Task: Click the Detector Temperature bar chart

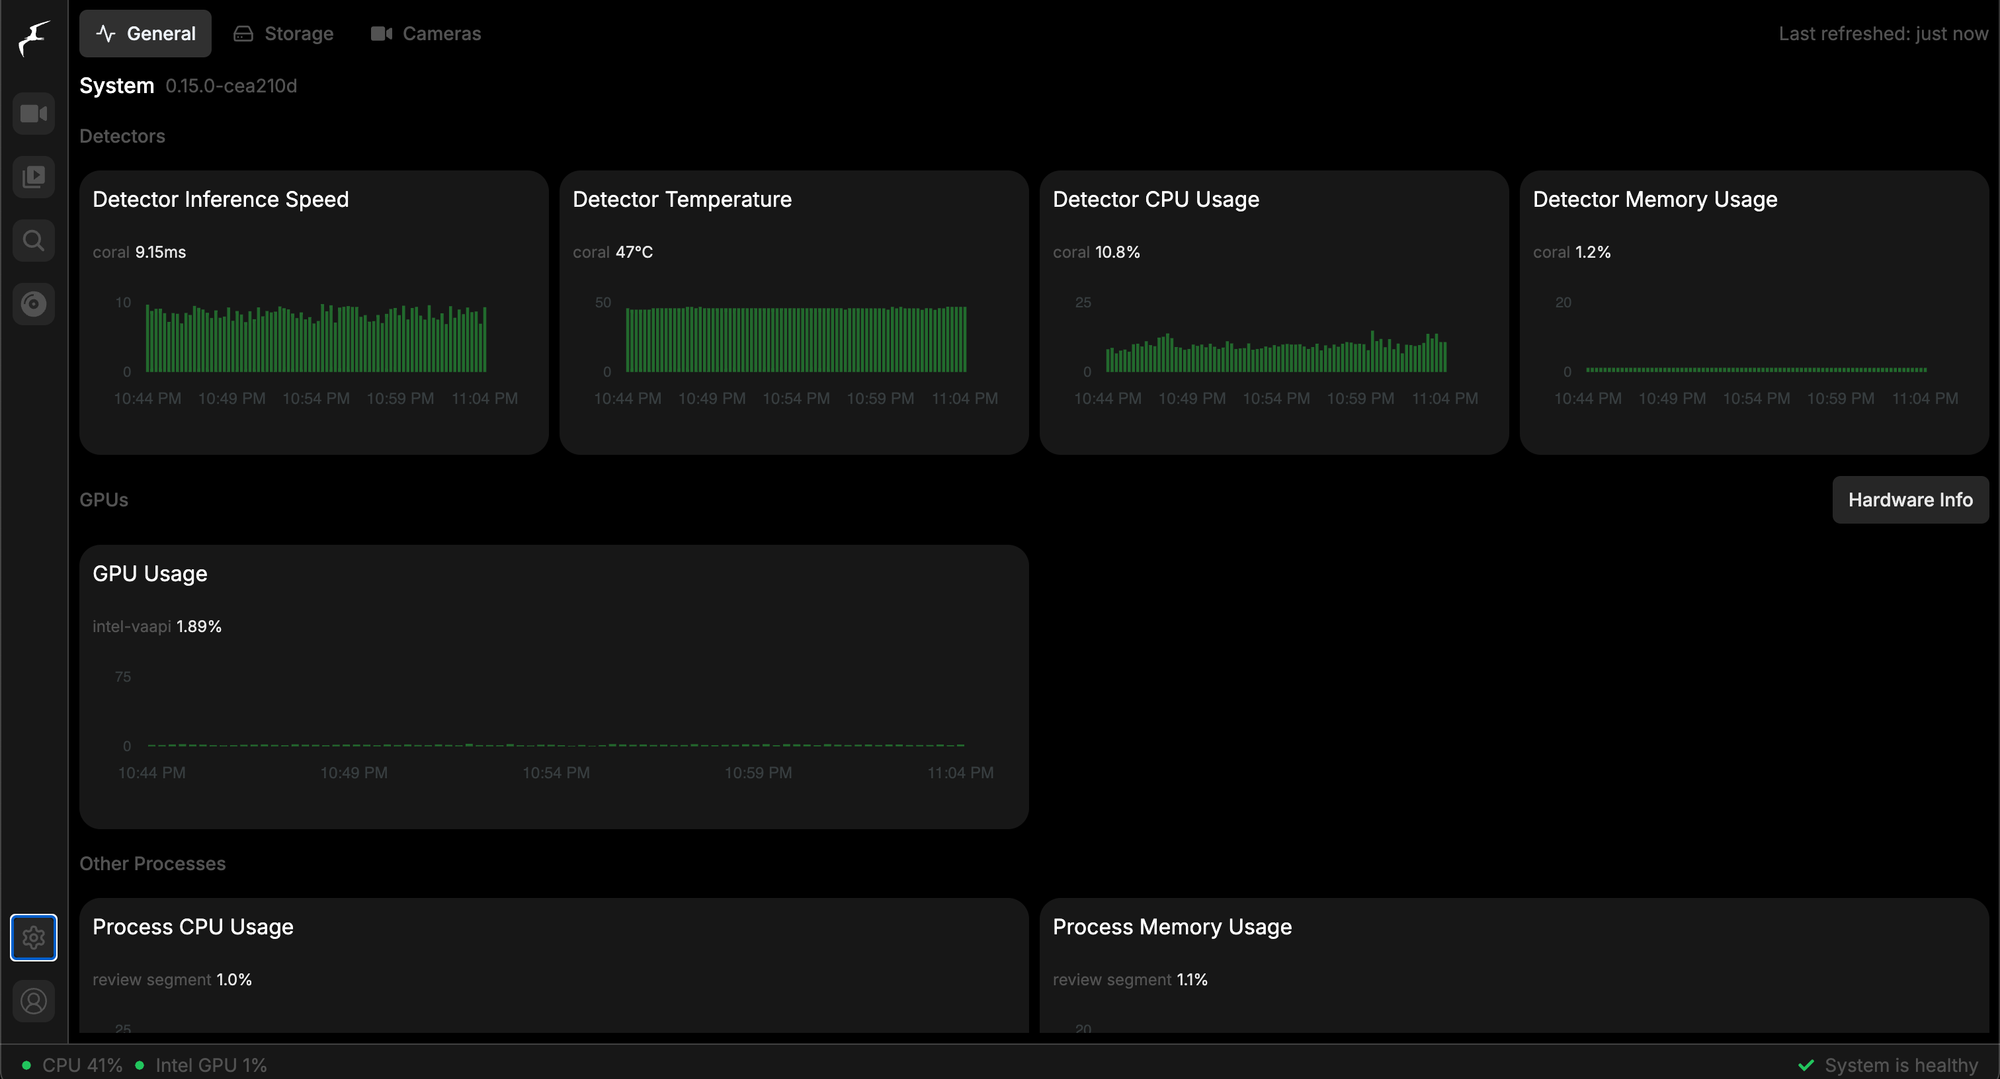Action: [x=796, y=339]
